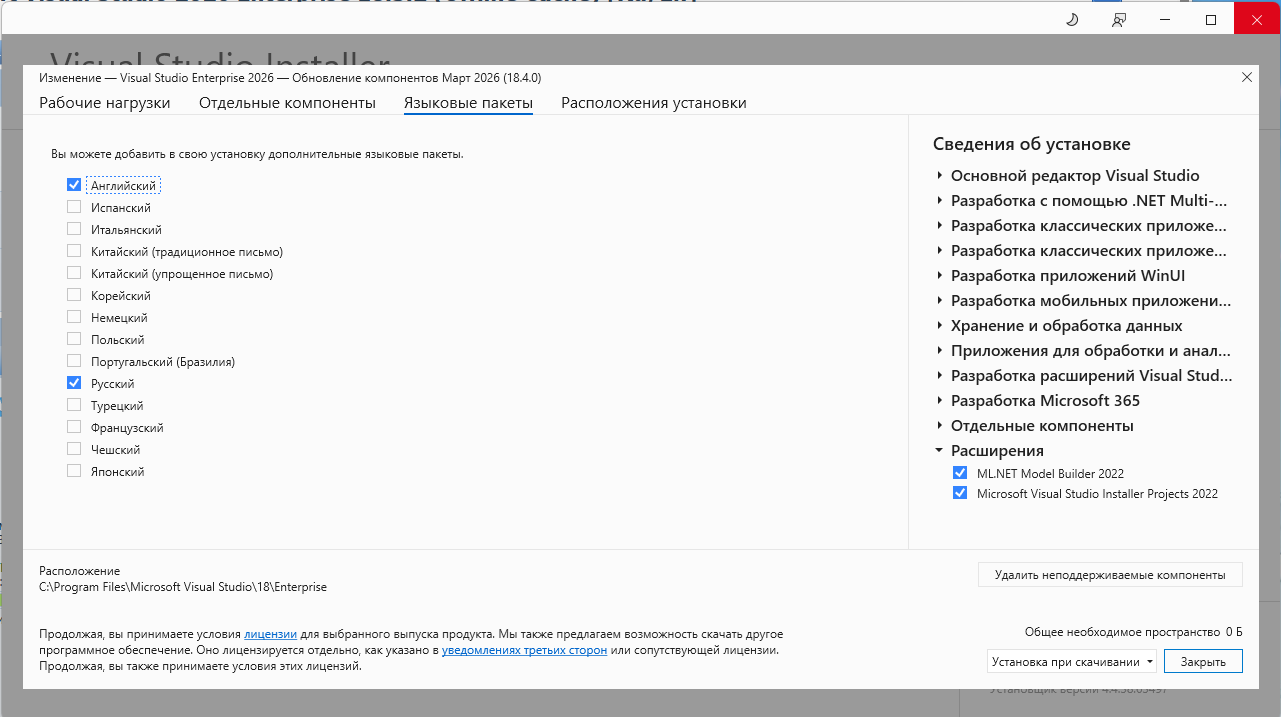Click the Закрыть button
1281x717 pixels.
(x=1203, y=661)
